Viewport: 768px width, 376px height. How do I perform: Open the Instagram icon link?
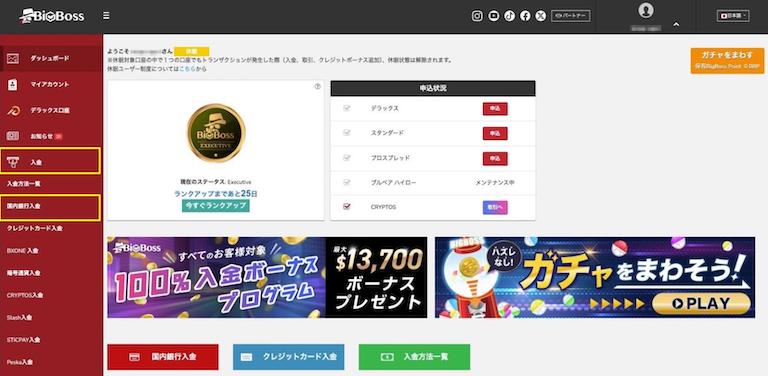tap(477, 16)
